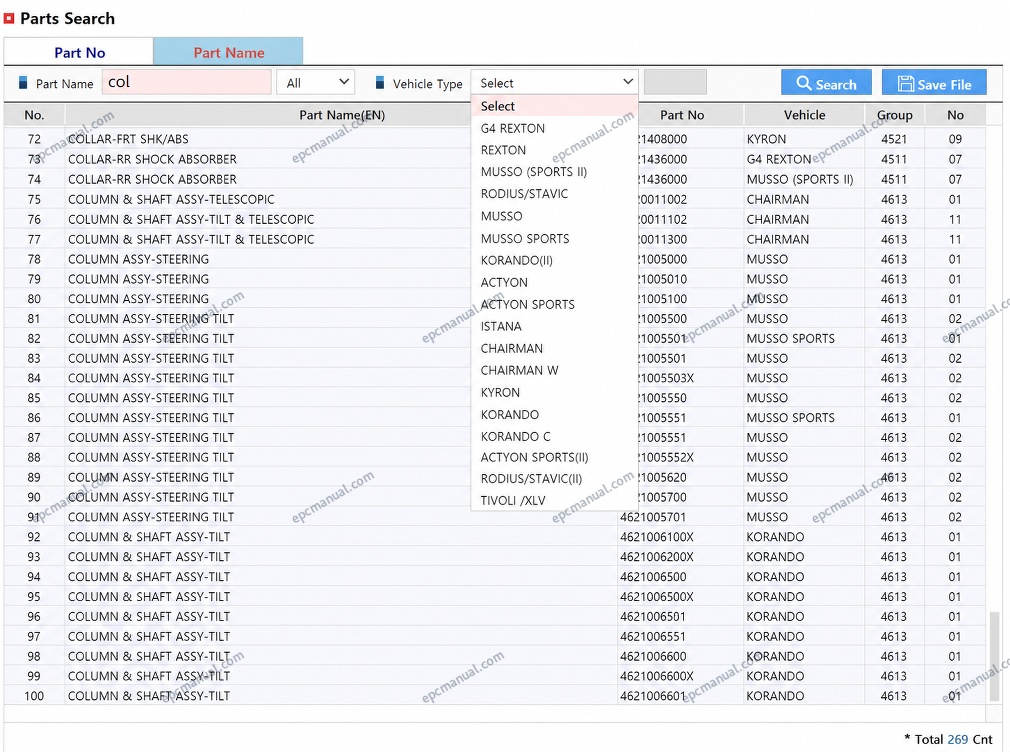Focus the Part Name input containing col

coord(186,82)
